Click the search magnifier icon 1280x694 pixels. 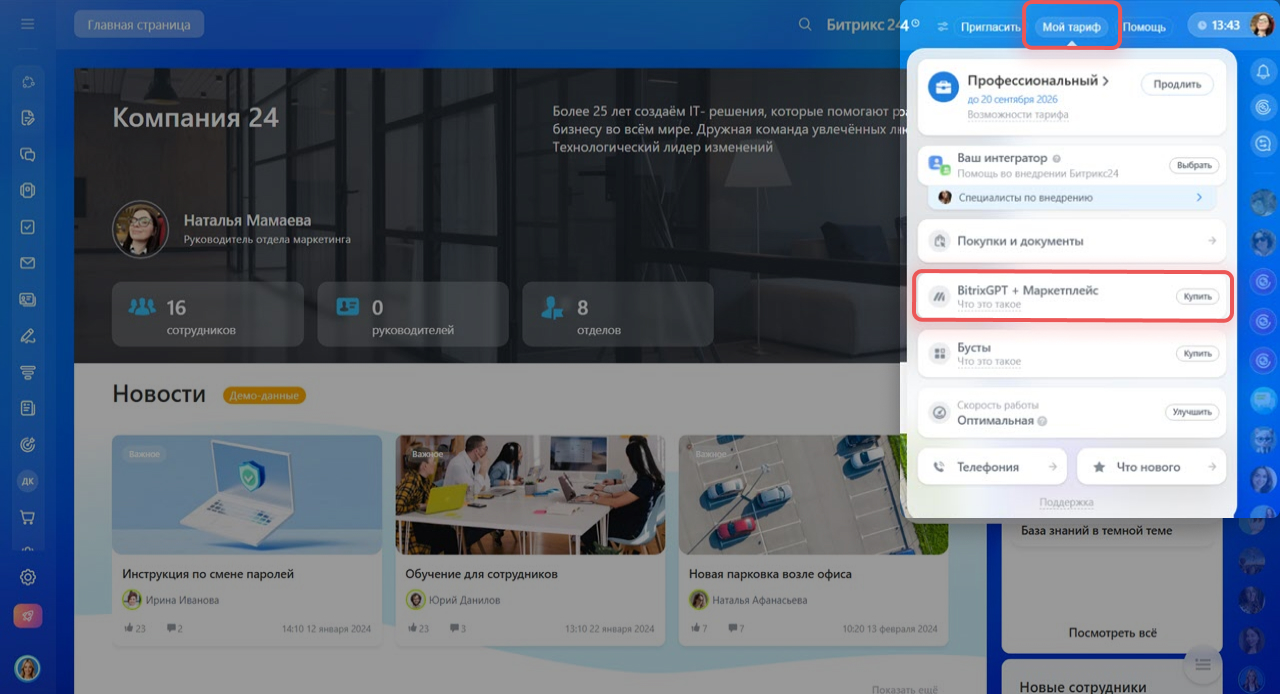coord(805,25)
